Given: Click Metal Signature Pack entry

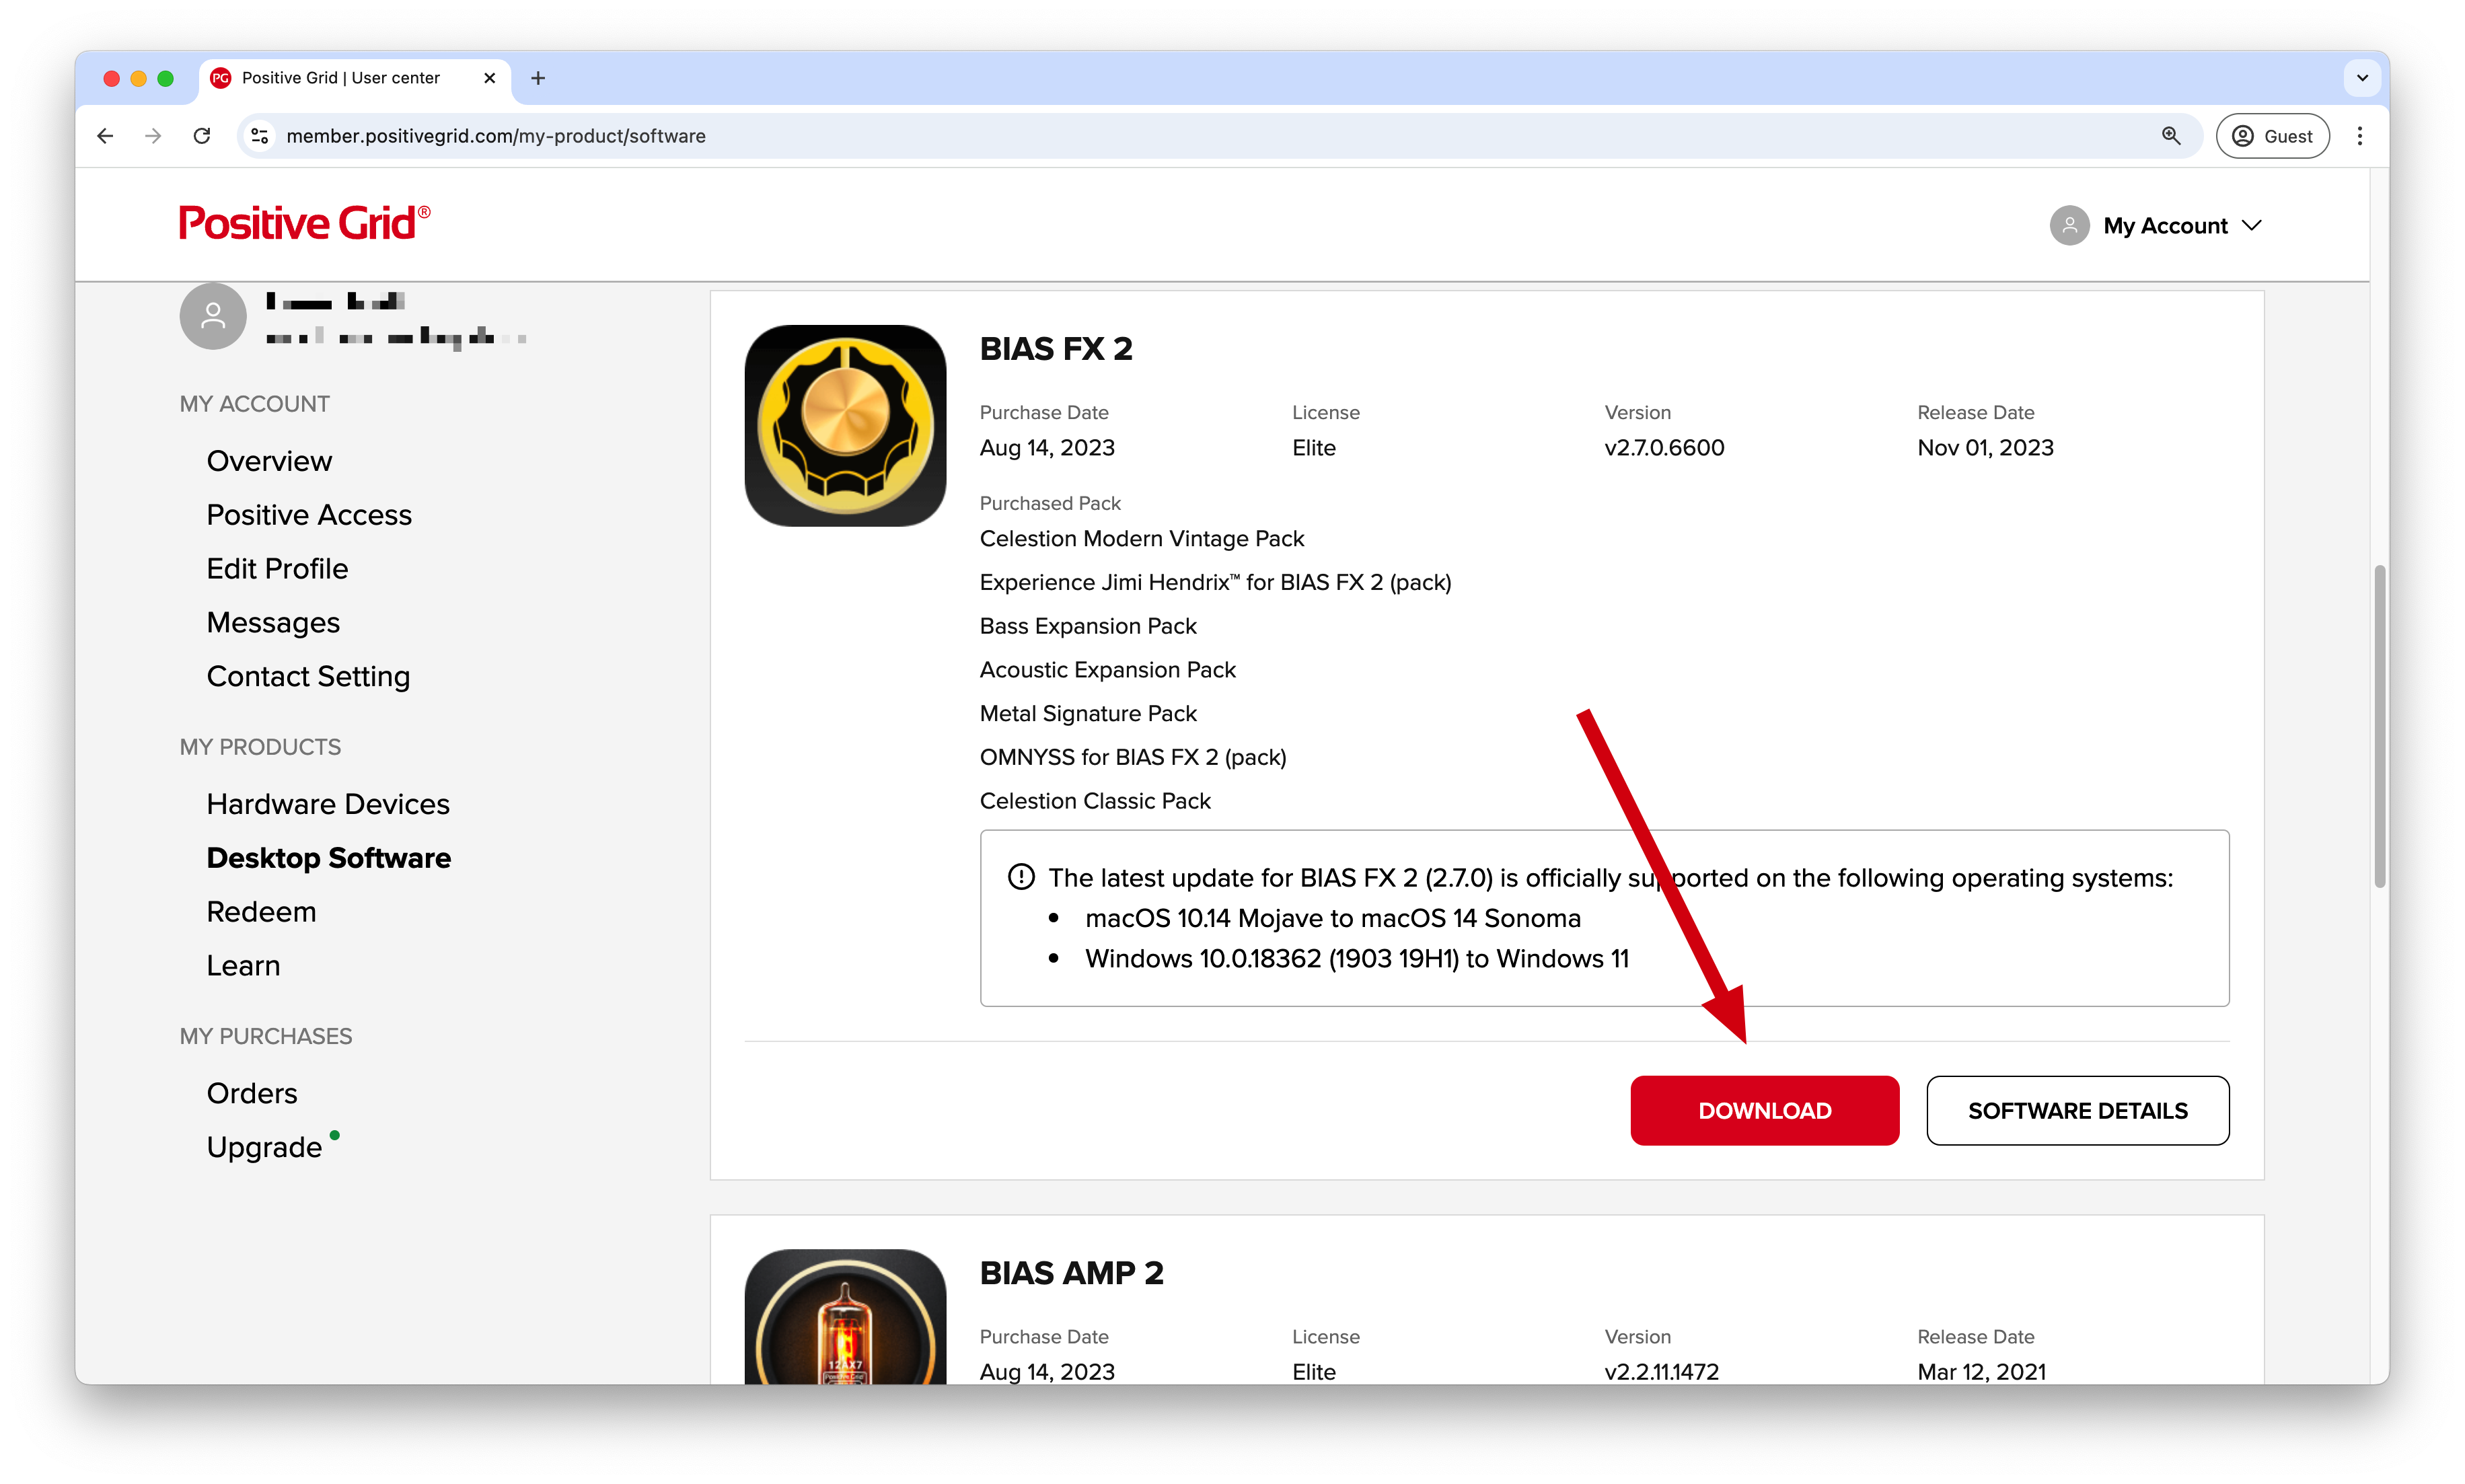Looking at the screenshot, I should 1088,714.
